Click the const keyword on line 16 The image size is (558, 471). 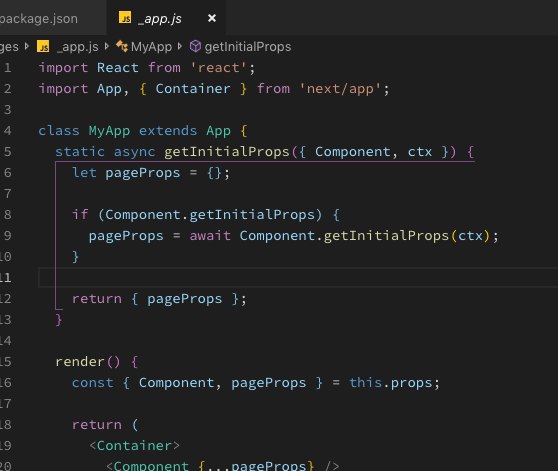(x=93, y=383)
